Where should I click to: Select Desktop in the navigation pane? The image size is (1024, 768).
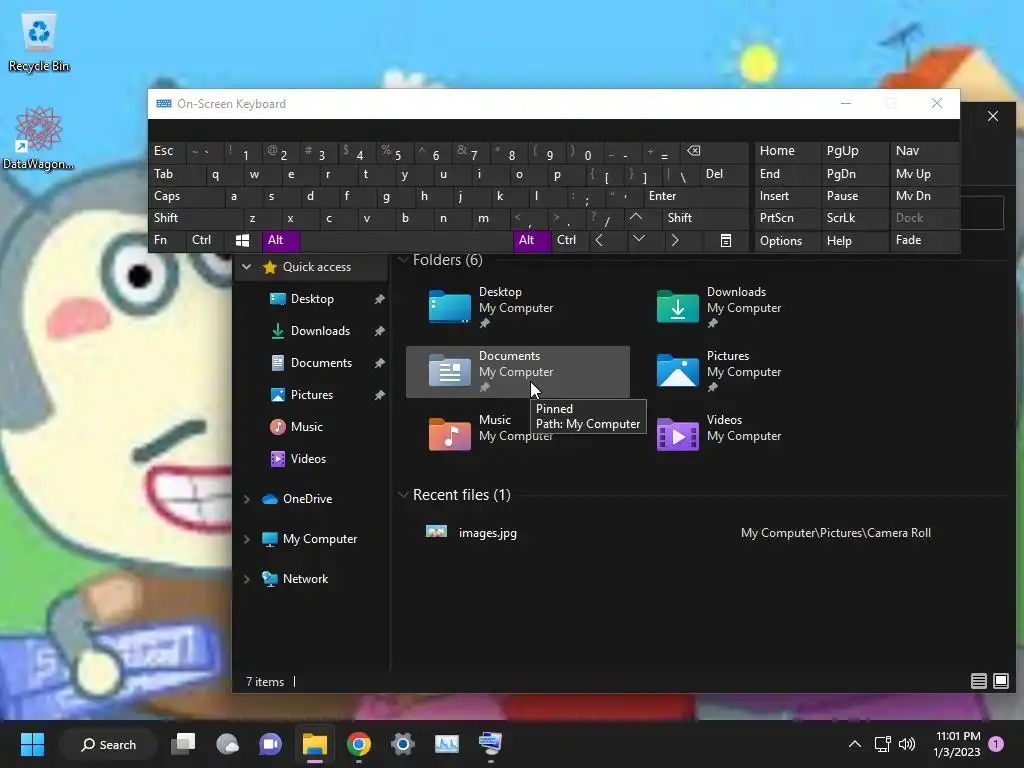tap(312, 298)
